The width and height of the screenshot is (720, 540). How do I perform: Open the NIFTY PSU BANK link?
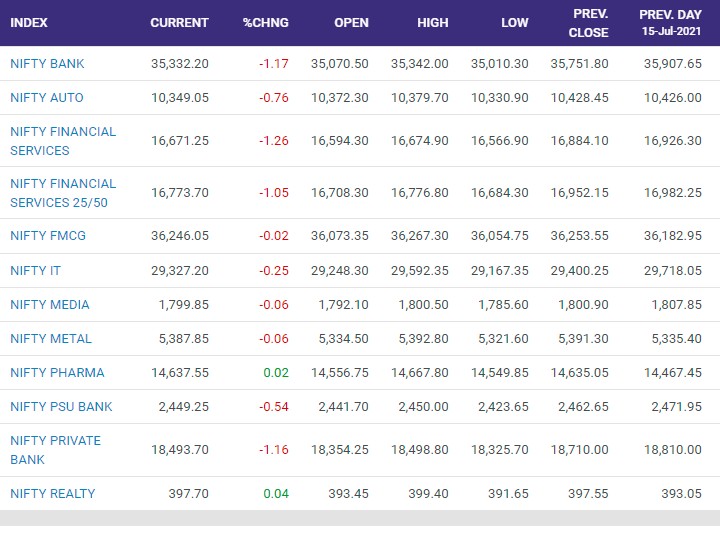click(61, 406)
